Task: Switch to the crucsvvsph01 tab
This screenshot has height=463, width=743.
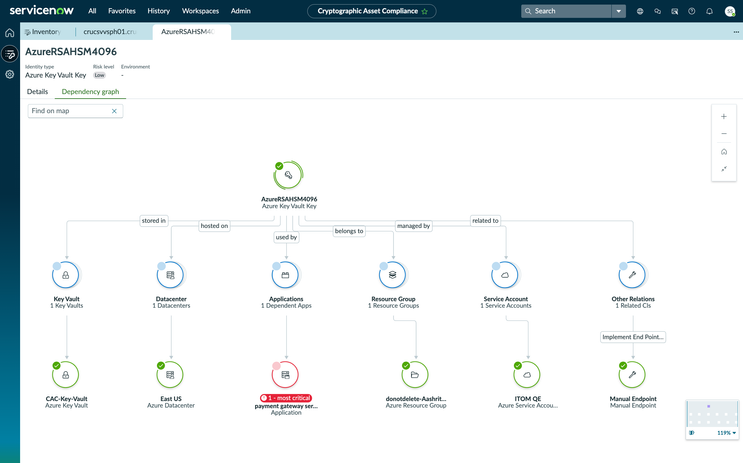Action: point(110,32)
